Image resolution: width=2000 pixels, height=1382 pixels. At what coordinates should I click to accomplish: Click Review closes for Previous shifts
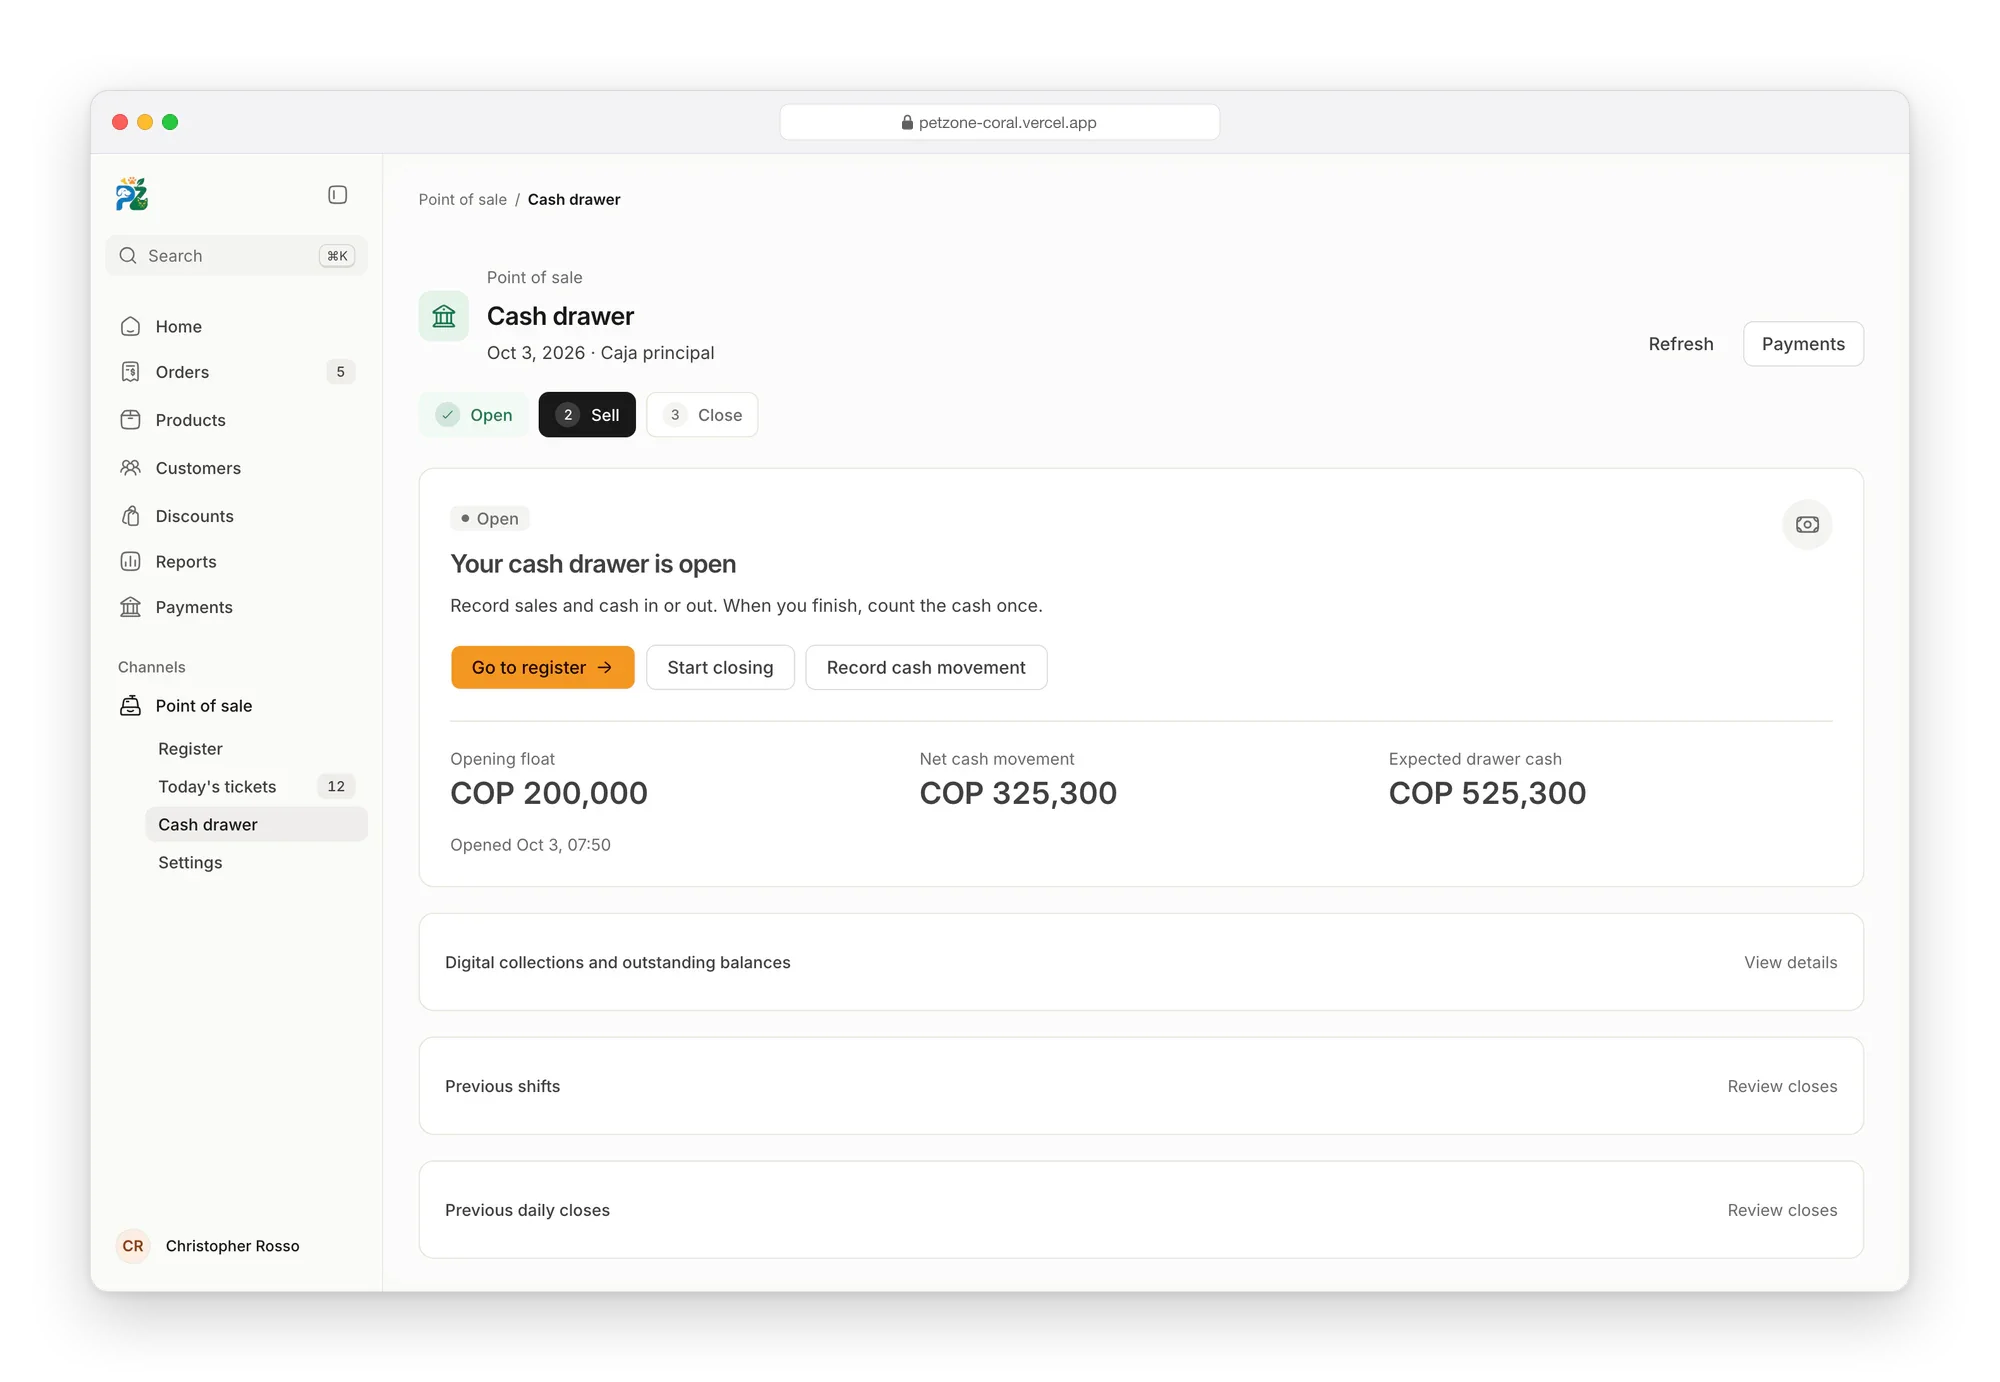[1782, 1086]
